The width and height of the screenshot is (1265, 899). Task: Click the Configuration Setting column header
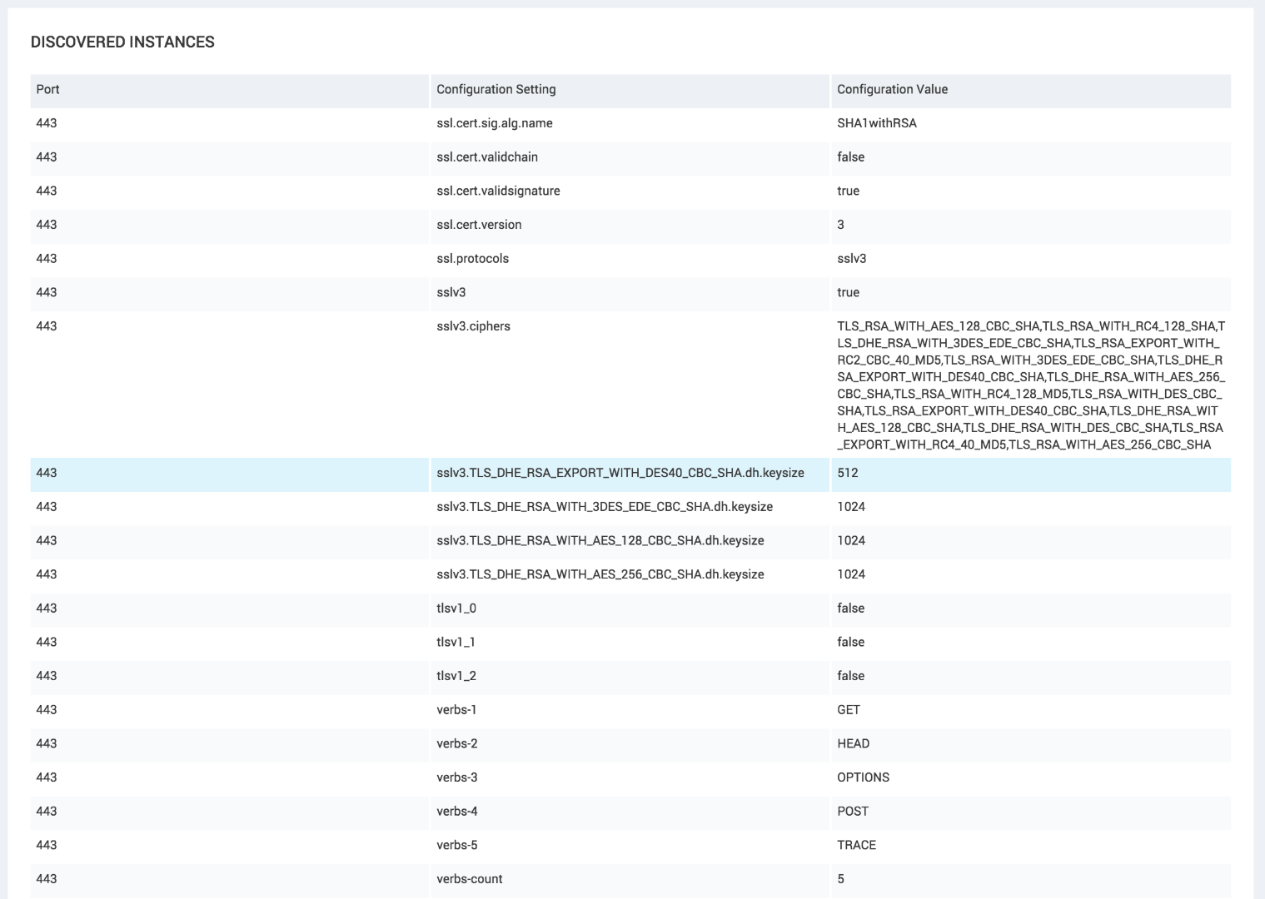tap(496, 90)
